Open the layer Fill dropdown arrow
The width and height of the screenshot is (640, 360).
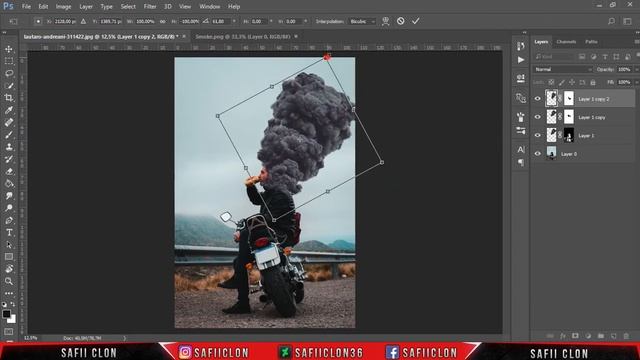pos(636,82)
